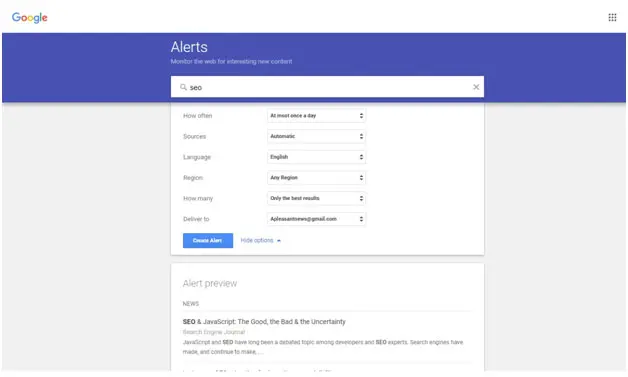This screenshot has height=377, width=628.
Task: Click the 'seo' search input field
Action: (327, 87)
